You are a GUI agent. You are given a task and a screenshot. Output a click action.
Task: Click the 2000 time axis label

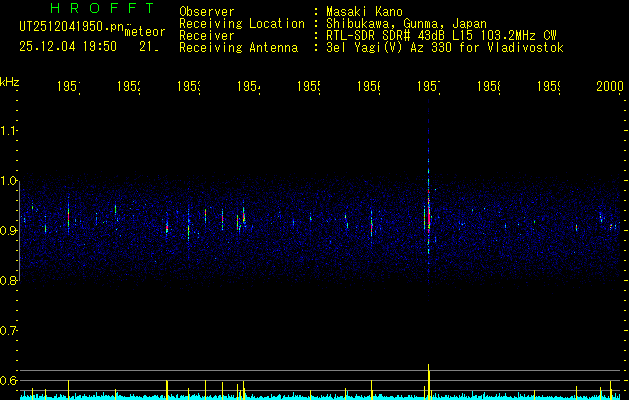[x=609, y=86]
